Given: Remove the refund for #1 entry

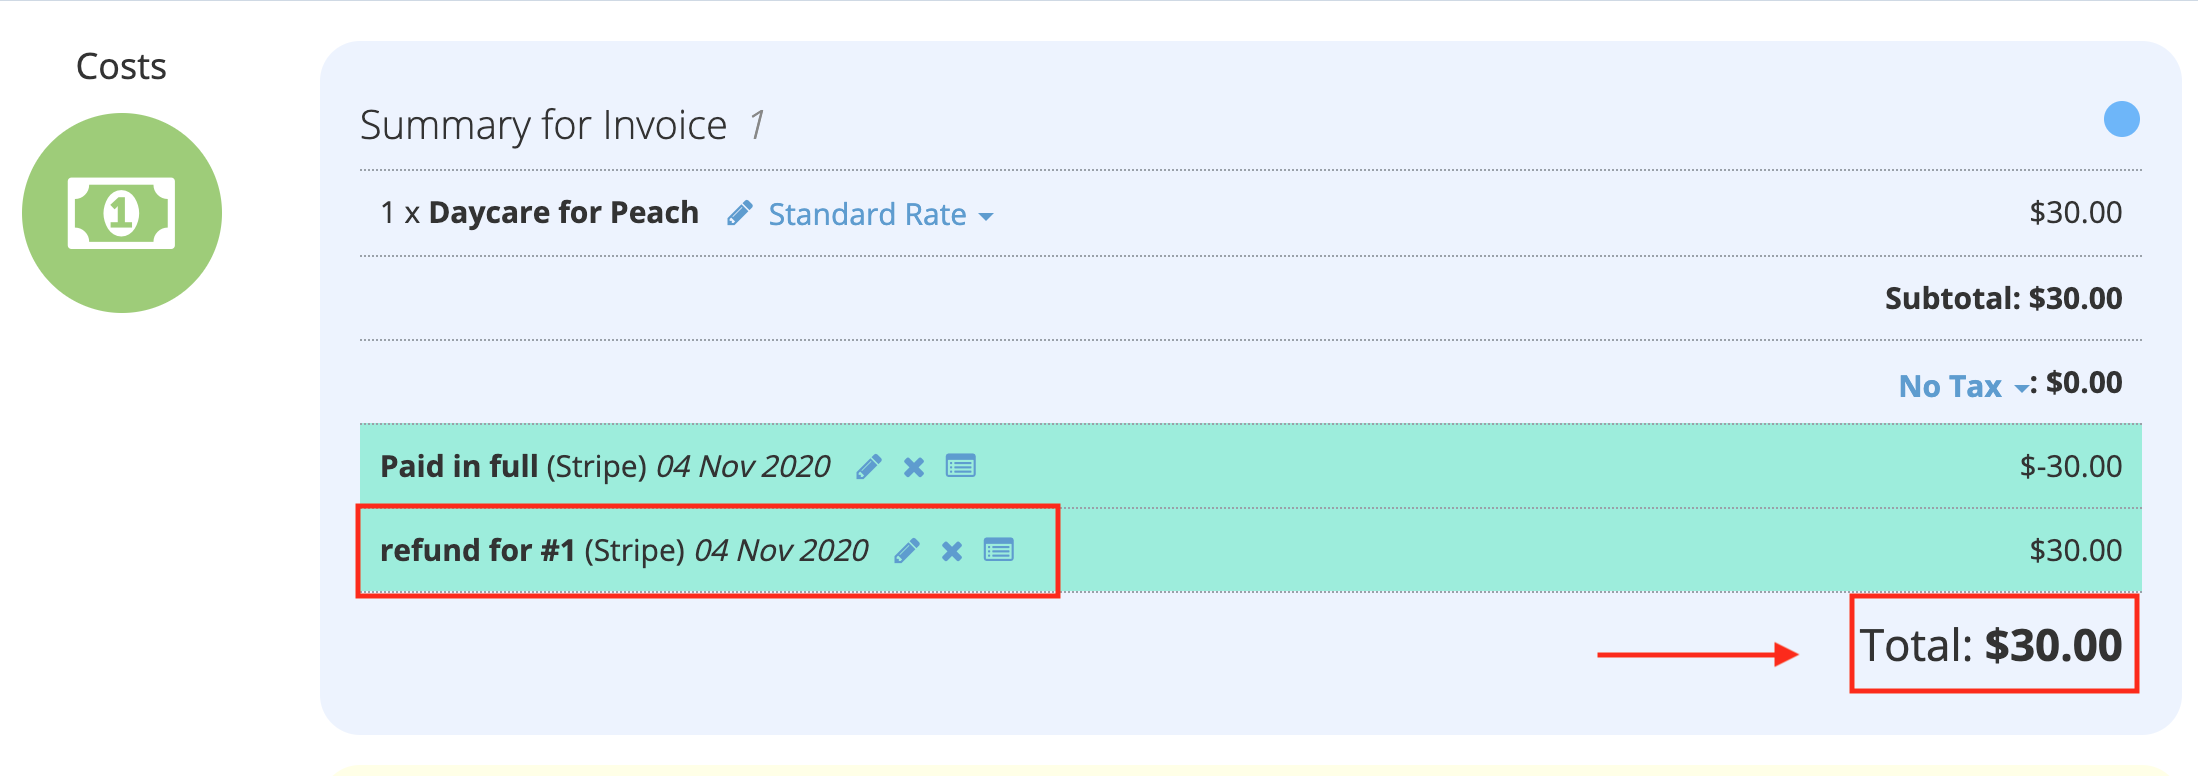Looking at the screenshot, I should click(x=952, y=551).
